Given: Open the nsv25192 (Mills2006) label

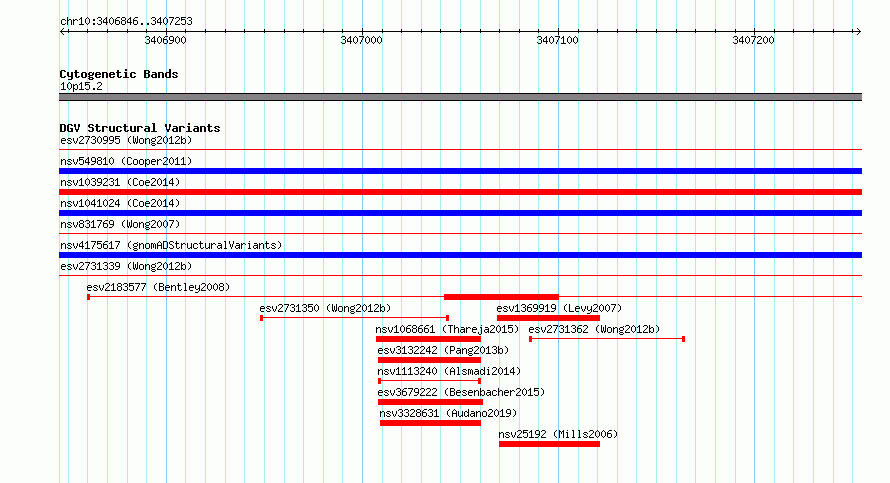Looking at the screenshot, I should click(x=558, y=434).
